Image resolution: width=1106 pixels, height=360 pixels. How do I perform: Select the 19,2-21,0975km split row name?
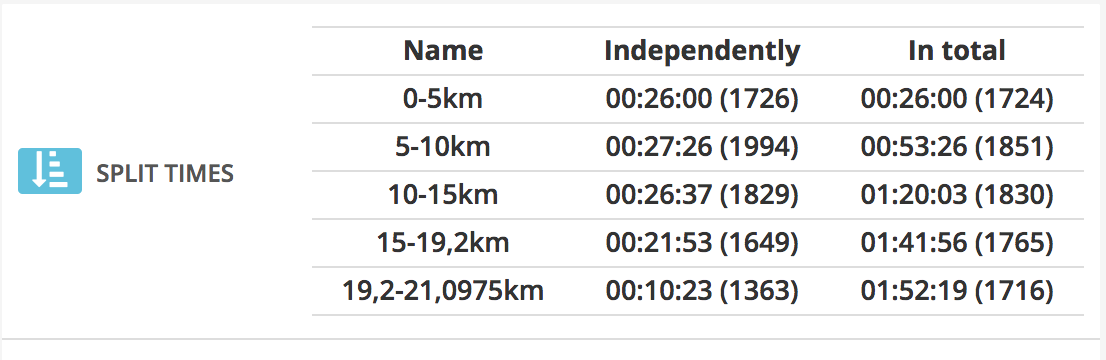[443, 291]
